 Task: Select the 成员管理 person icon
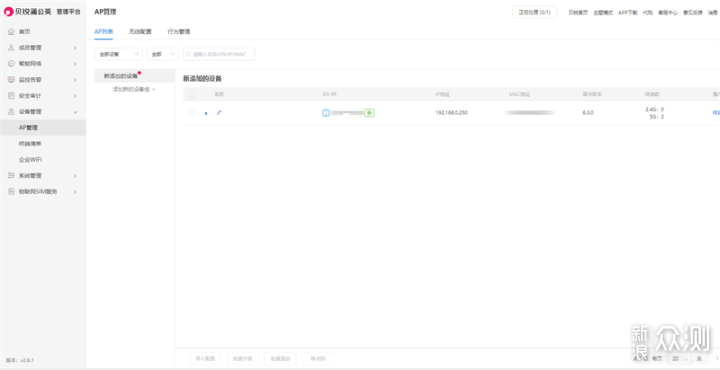click(x=11, y=48)
